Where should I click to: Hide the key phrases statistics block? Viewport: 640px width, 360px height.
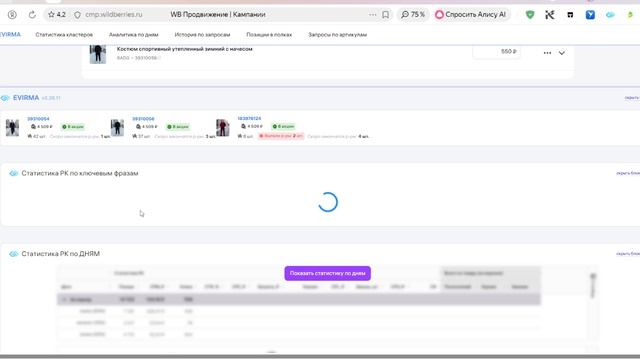coord(628,173)
